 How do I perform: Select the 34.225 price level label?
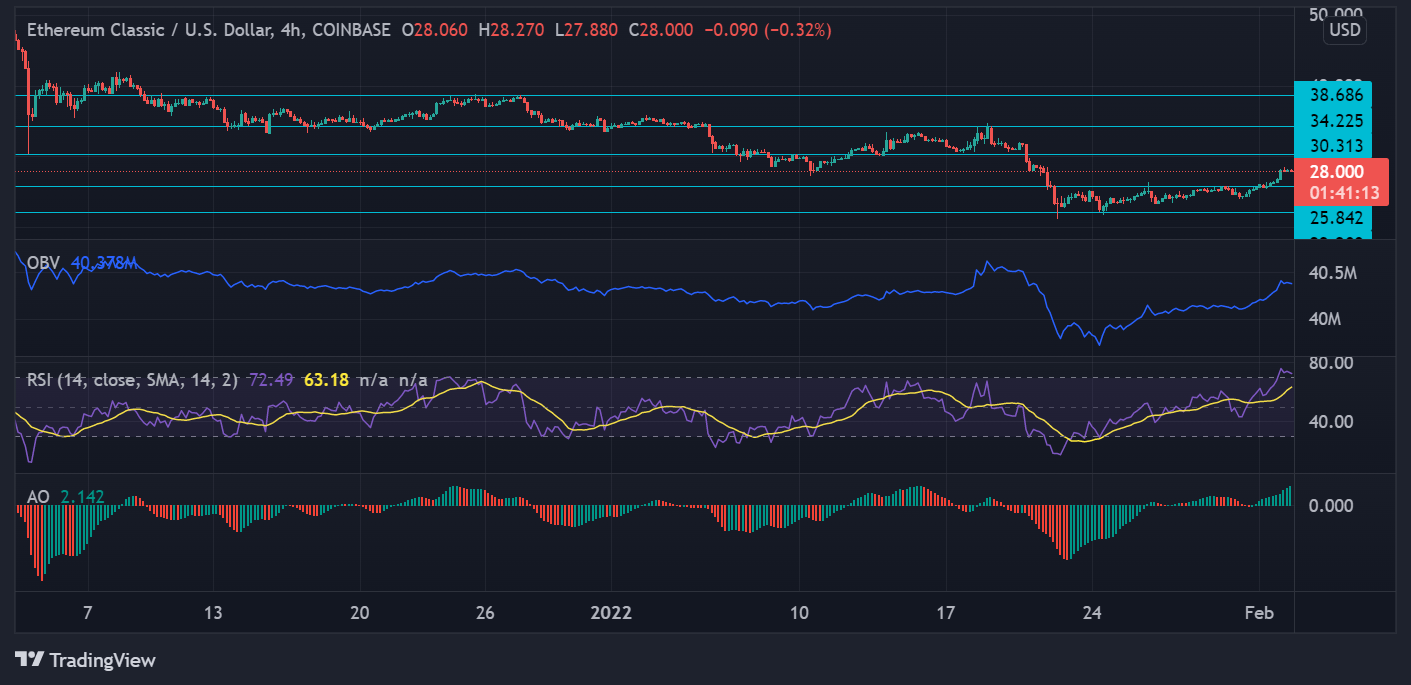click(1335, 121)
